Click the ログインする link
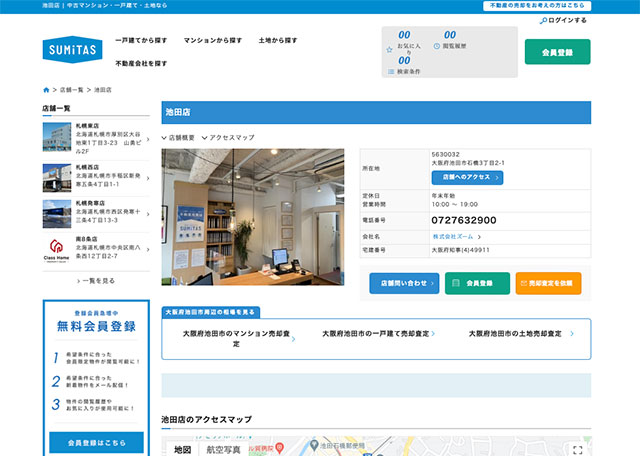This screenshot has width=640, height=456. (x=567, y=20)
